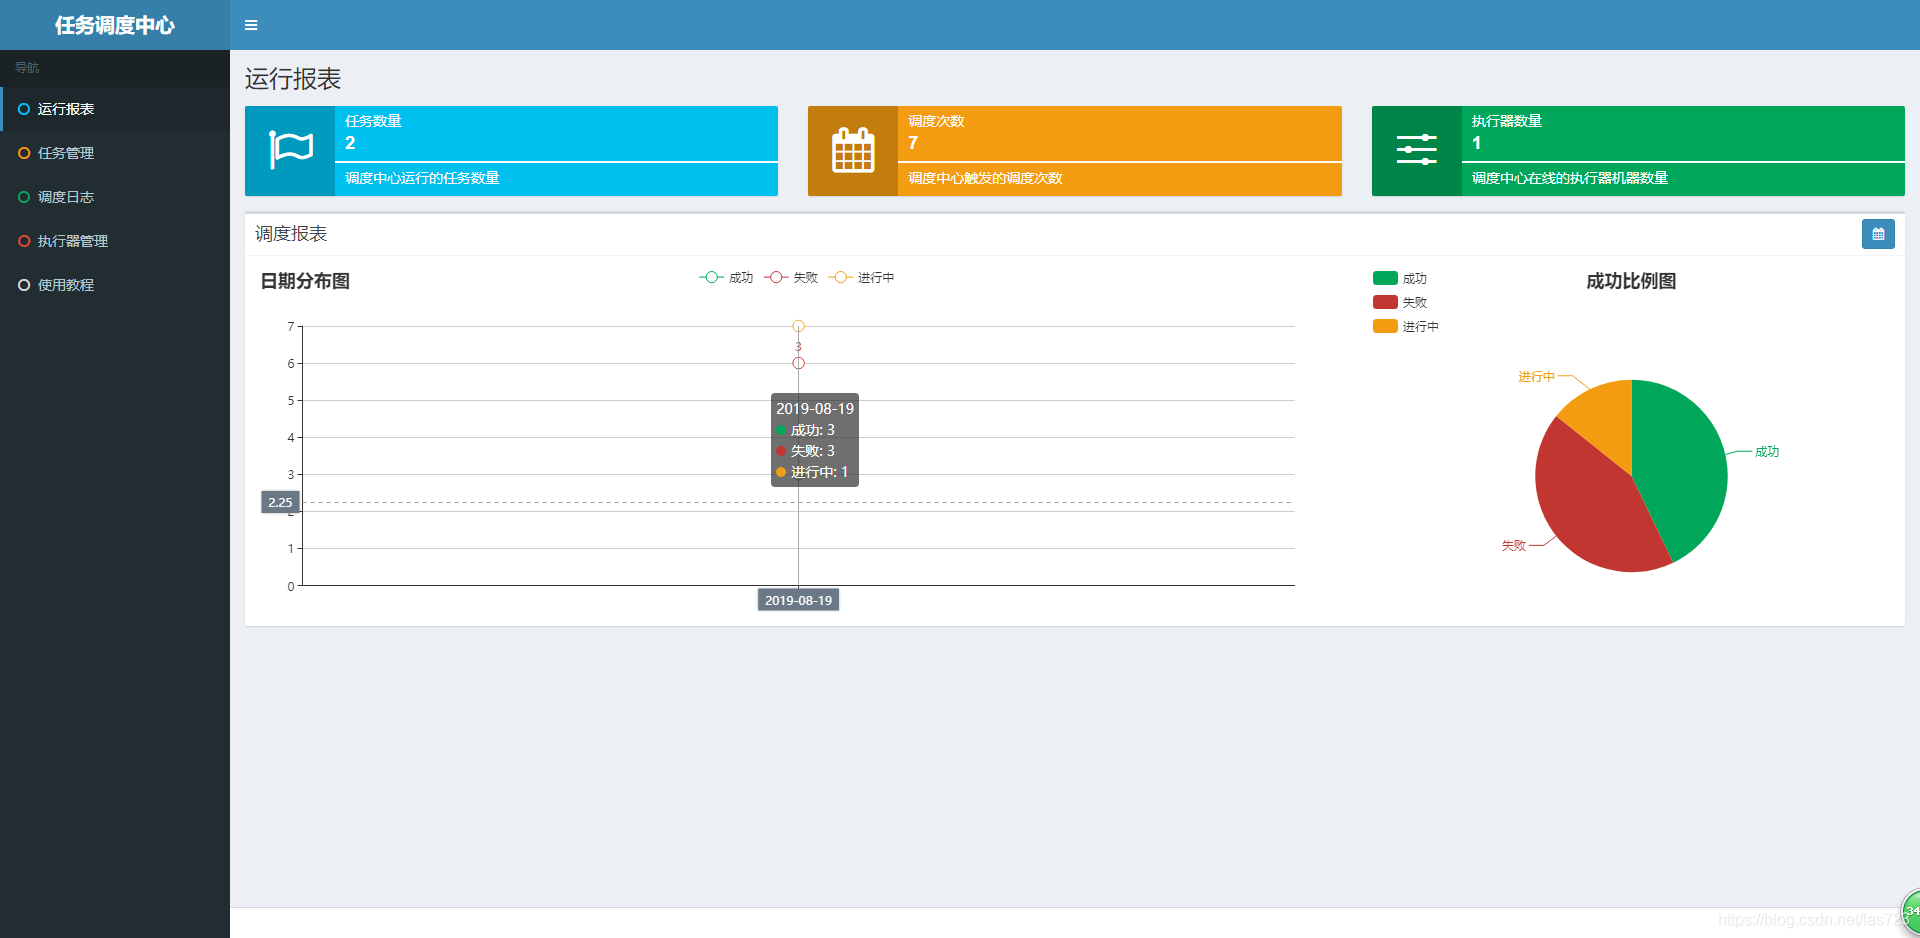Toggle 进行中 series in line chart legend
The image size is (1920, 938).
coord(861,278)
